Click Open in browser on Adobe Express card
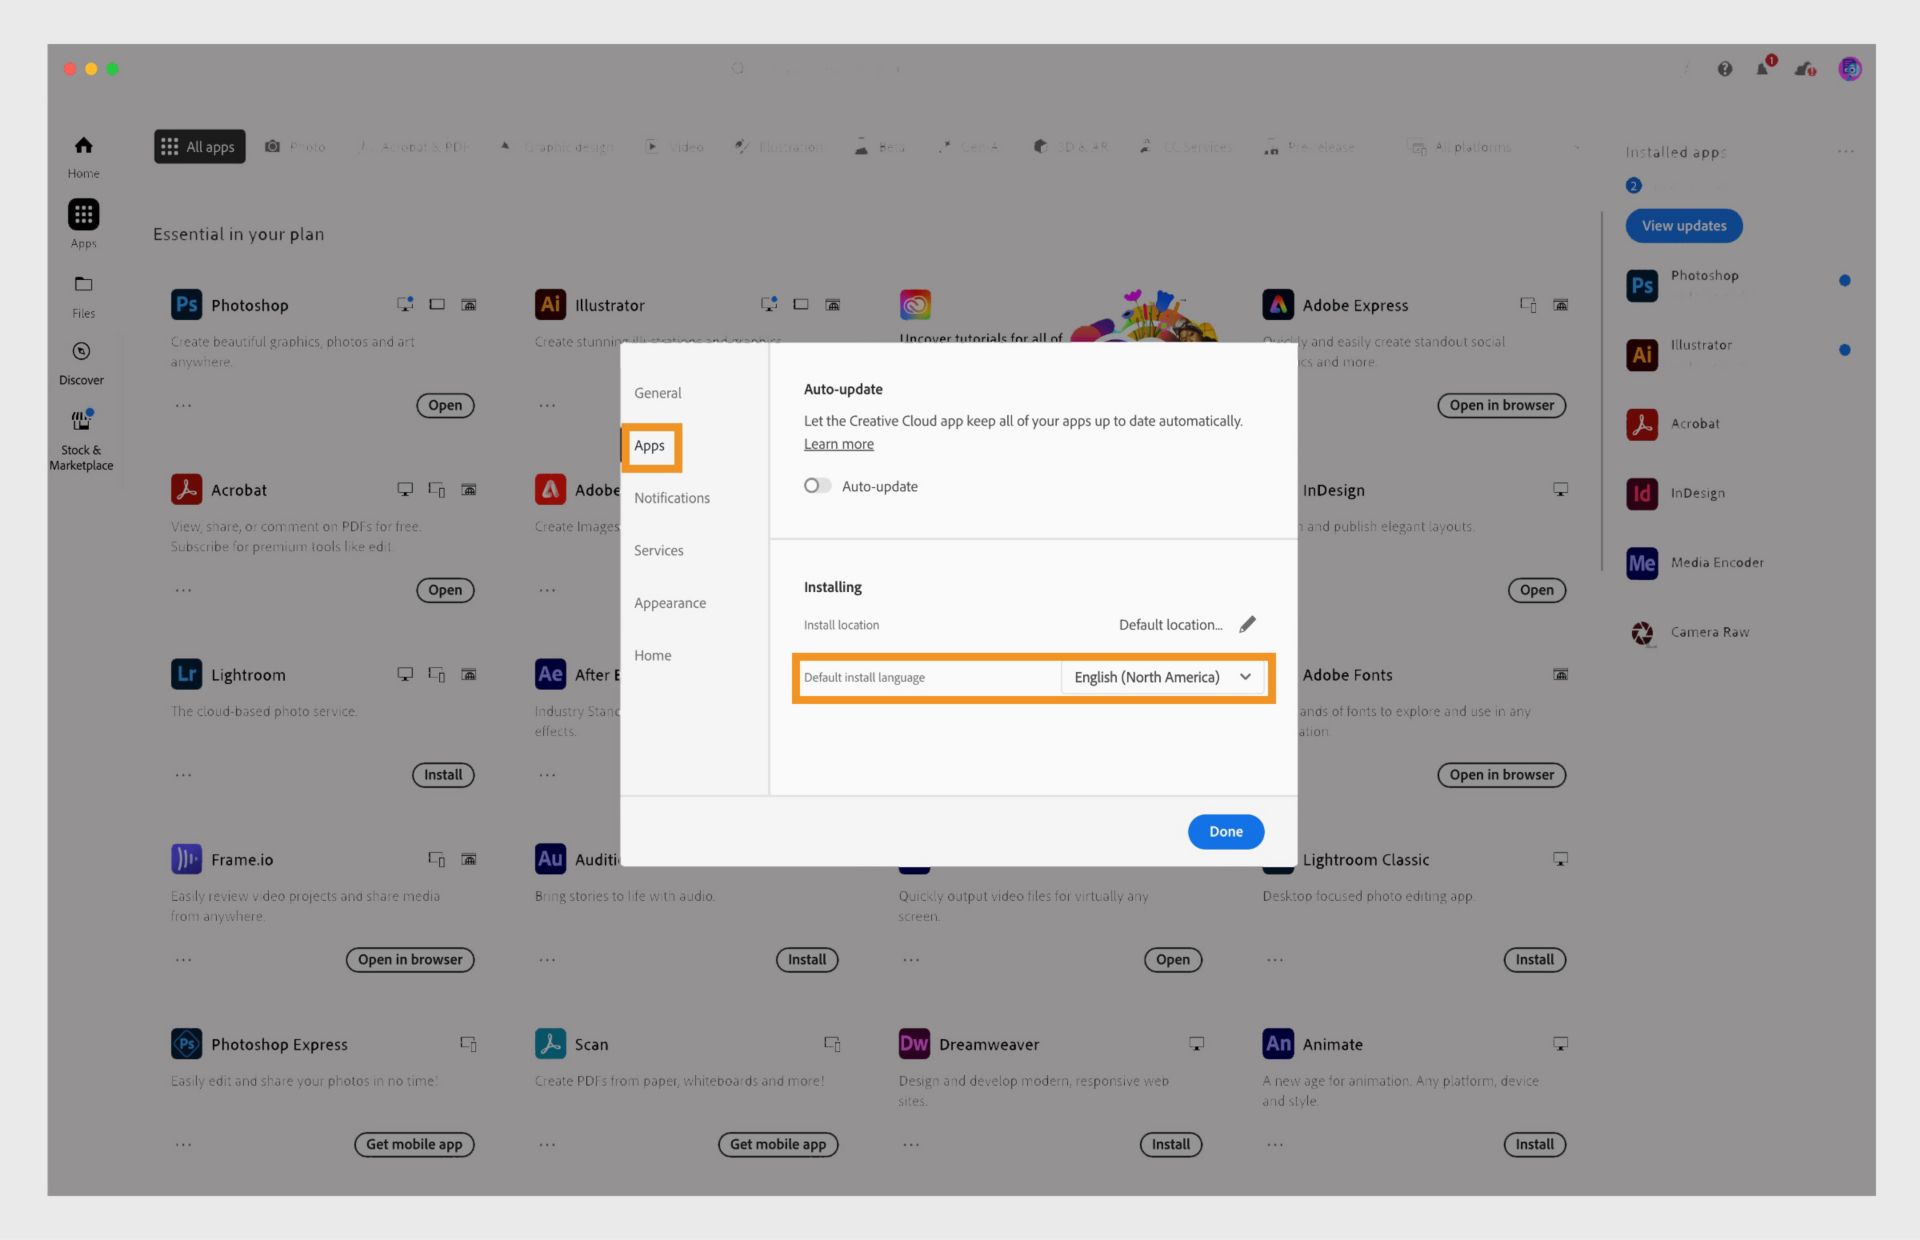The height and width of the screenshot is (1240, 1920). click(1502, 406)
